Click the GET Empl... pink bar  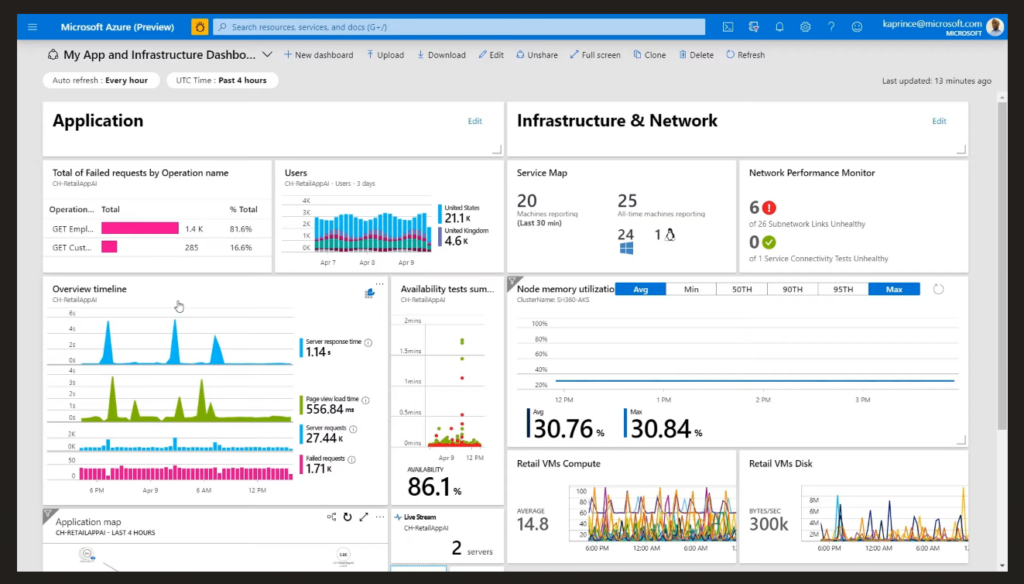140,228
